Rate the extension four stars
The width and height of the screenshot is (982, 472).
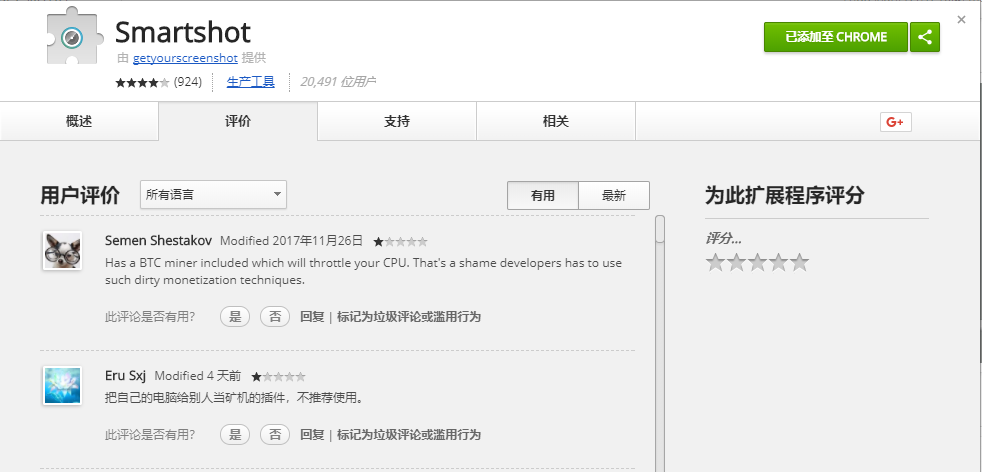[x=778, y=262]
